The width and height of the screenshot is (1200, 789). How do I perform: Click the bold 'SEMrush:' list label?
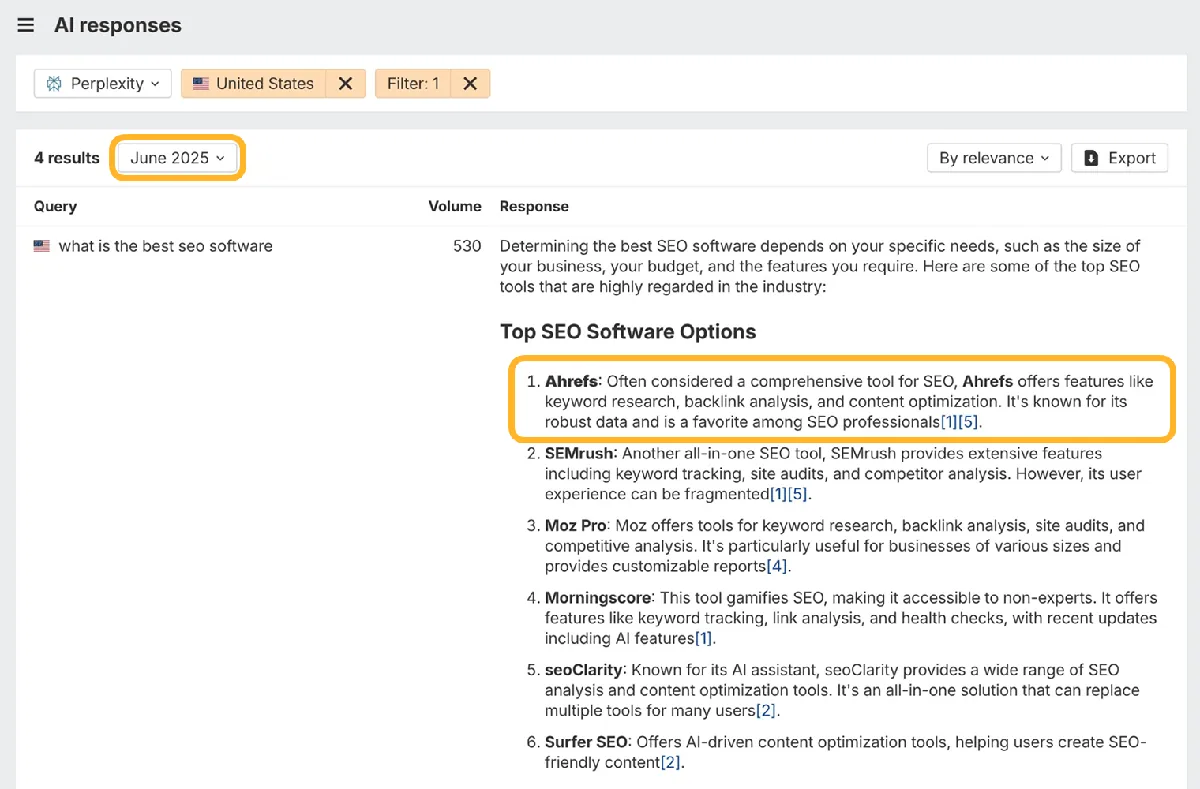point(581,453)
